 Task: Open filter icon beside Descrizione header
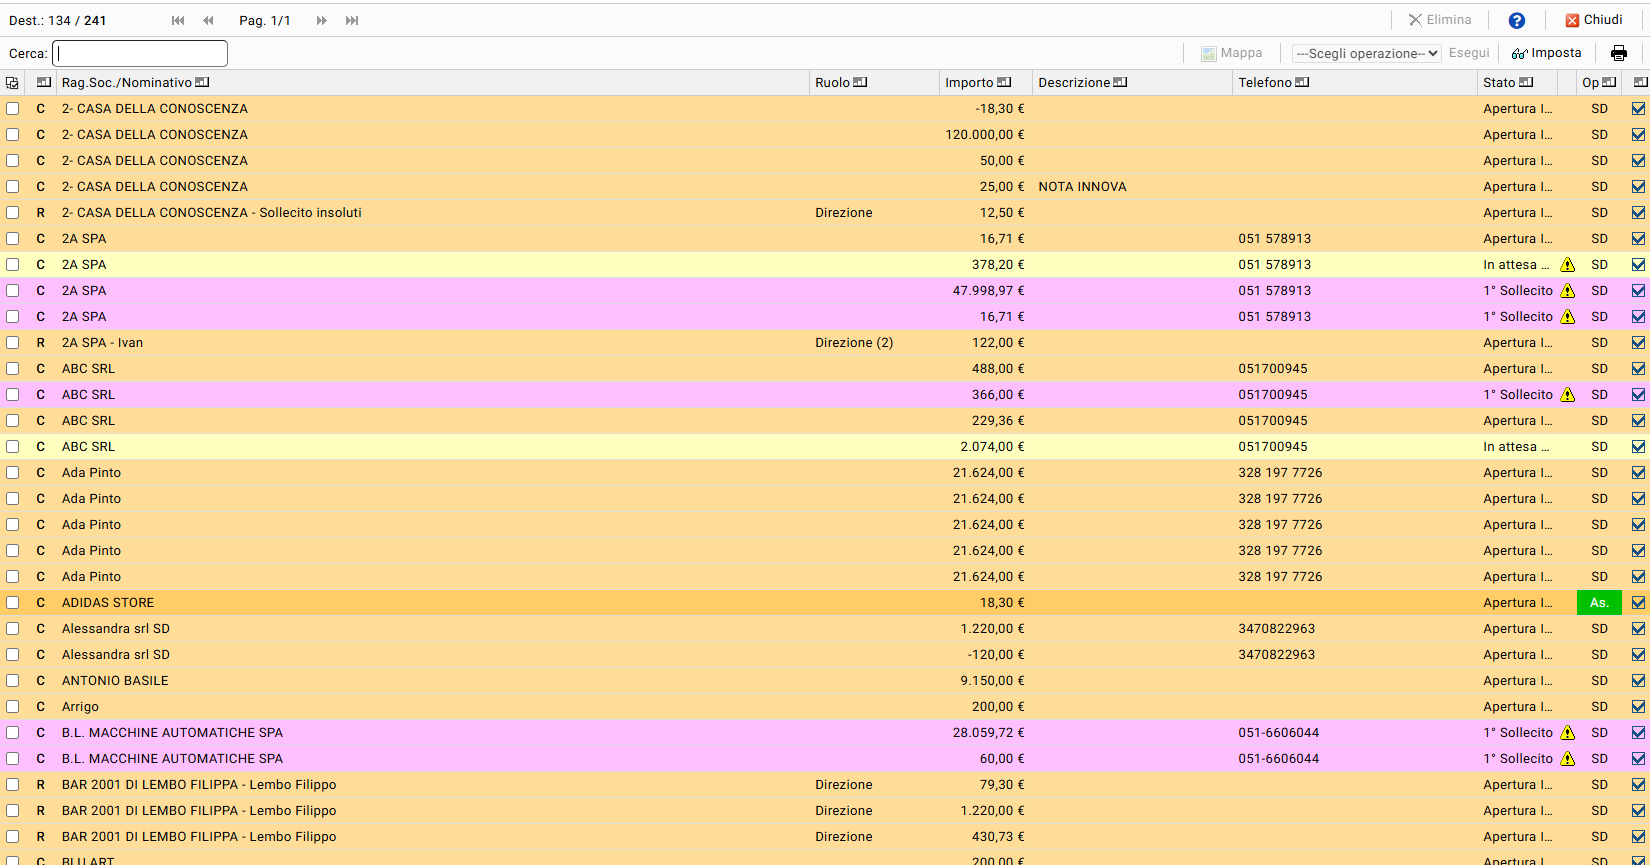pos(1120,82)
